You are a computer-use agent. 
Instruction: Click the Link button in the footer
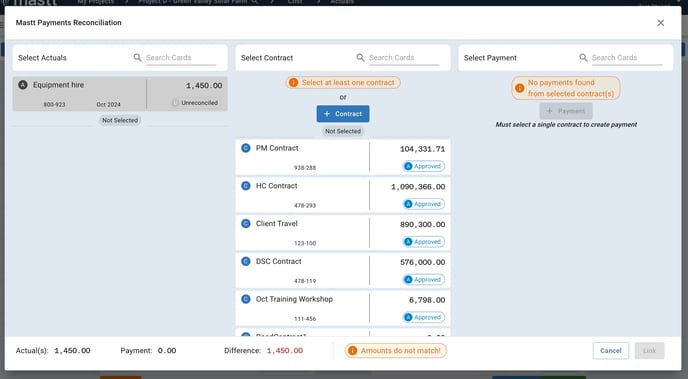pos(649,350)
